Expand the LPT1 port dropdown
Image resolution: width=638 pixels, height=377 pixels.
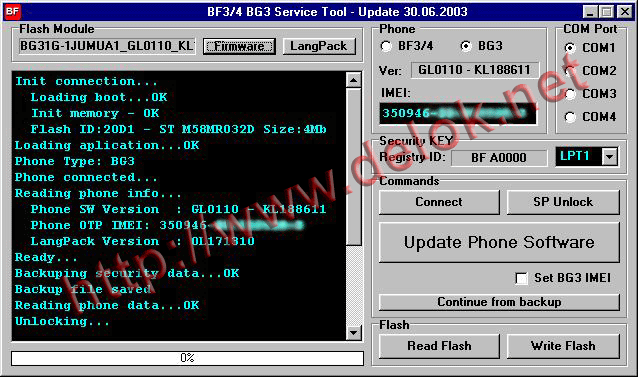pos(609,157)
